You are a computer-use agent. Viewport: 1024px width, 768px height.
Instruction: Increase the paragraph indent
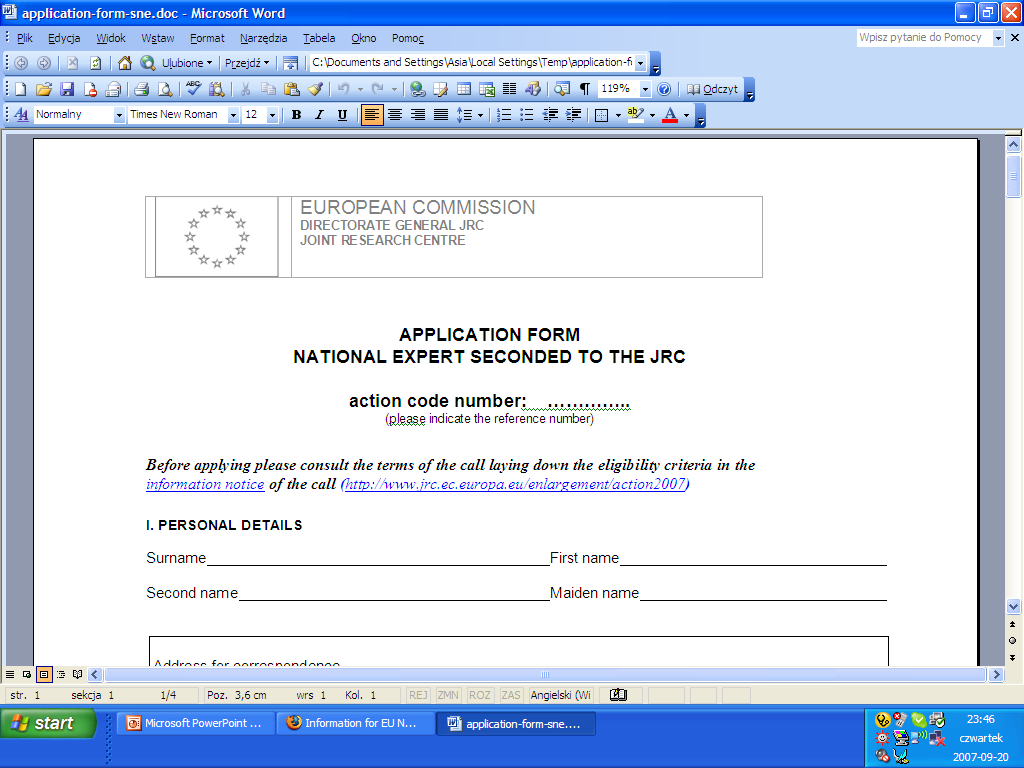coord(573,115)
